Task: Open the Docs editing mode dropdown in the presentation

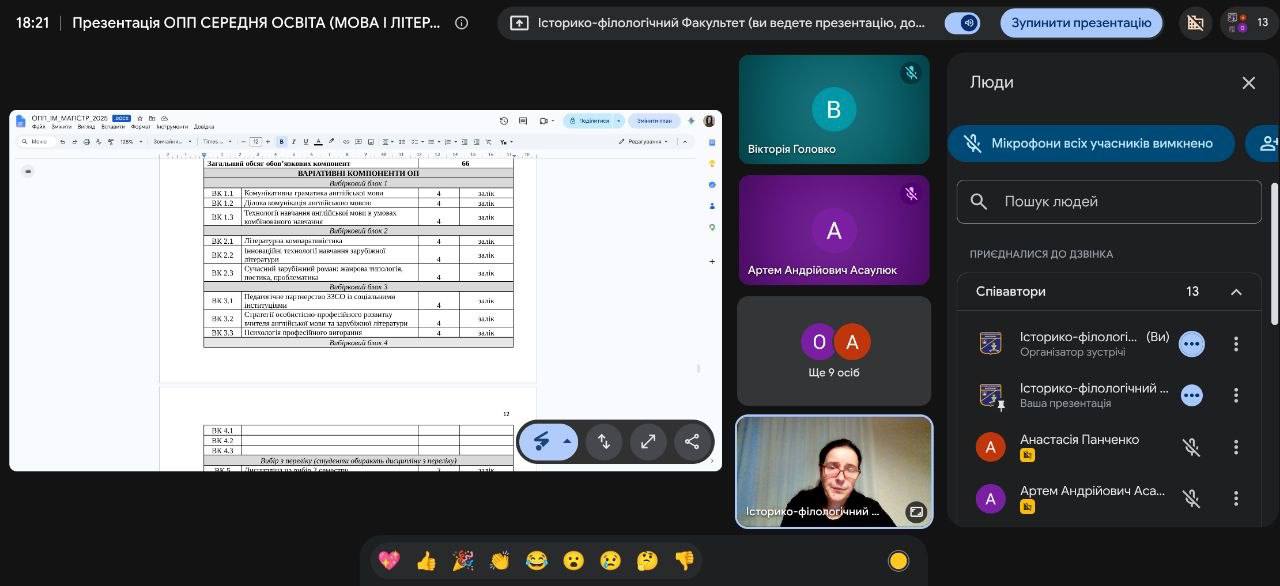Action: tap(645, 142)
